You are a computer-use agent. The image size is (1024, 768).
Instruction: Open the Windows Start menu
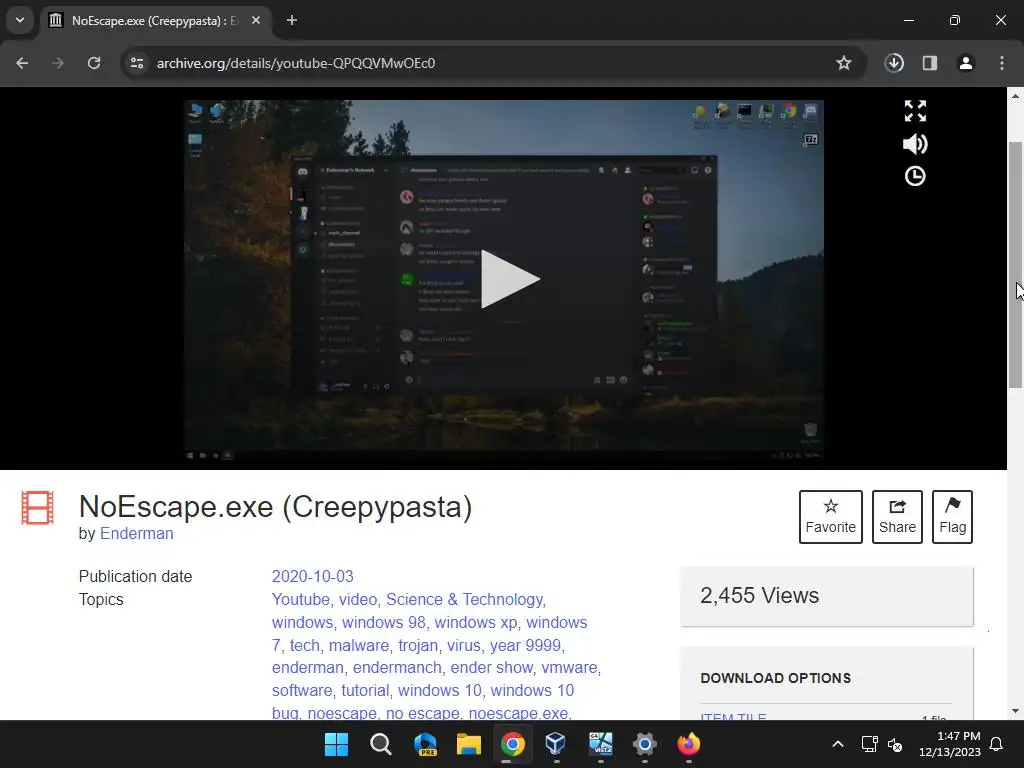click(336, 744)
